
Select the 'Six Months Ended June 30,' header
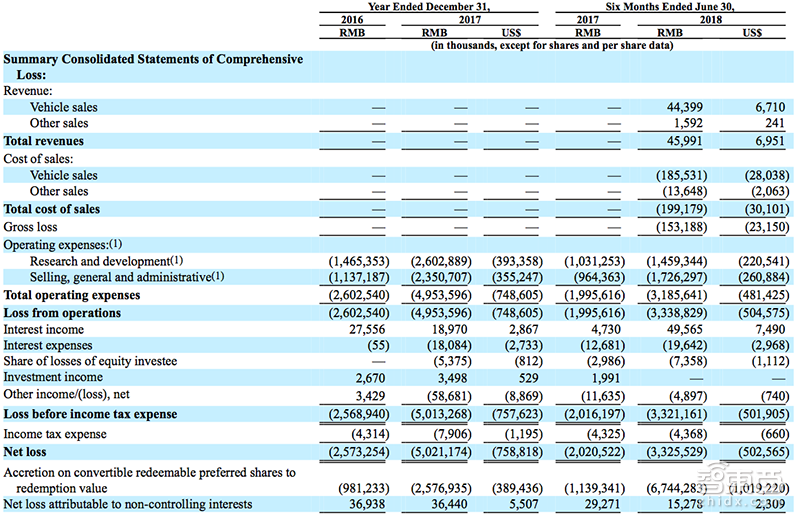pyautogui.click(x=670, y=7)
